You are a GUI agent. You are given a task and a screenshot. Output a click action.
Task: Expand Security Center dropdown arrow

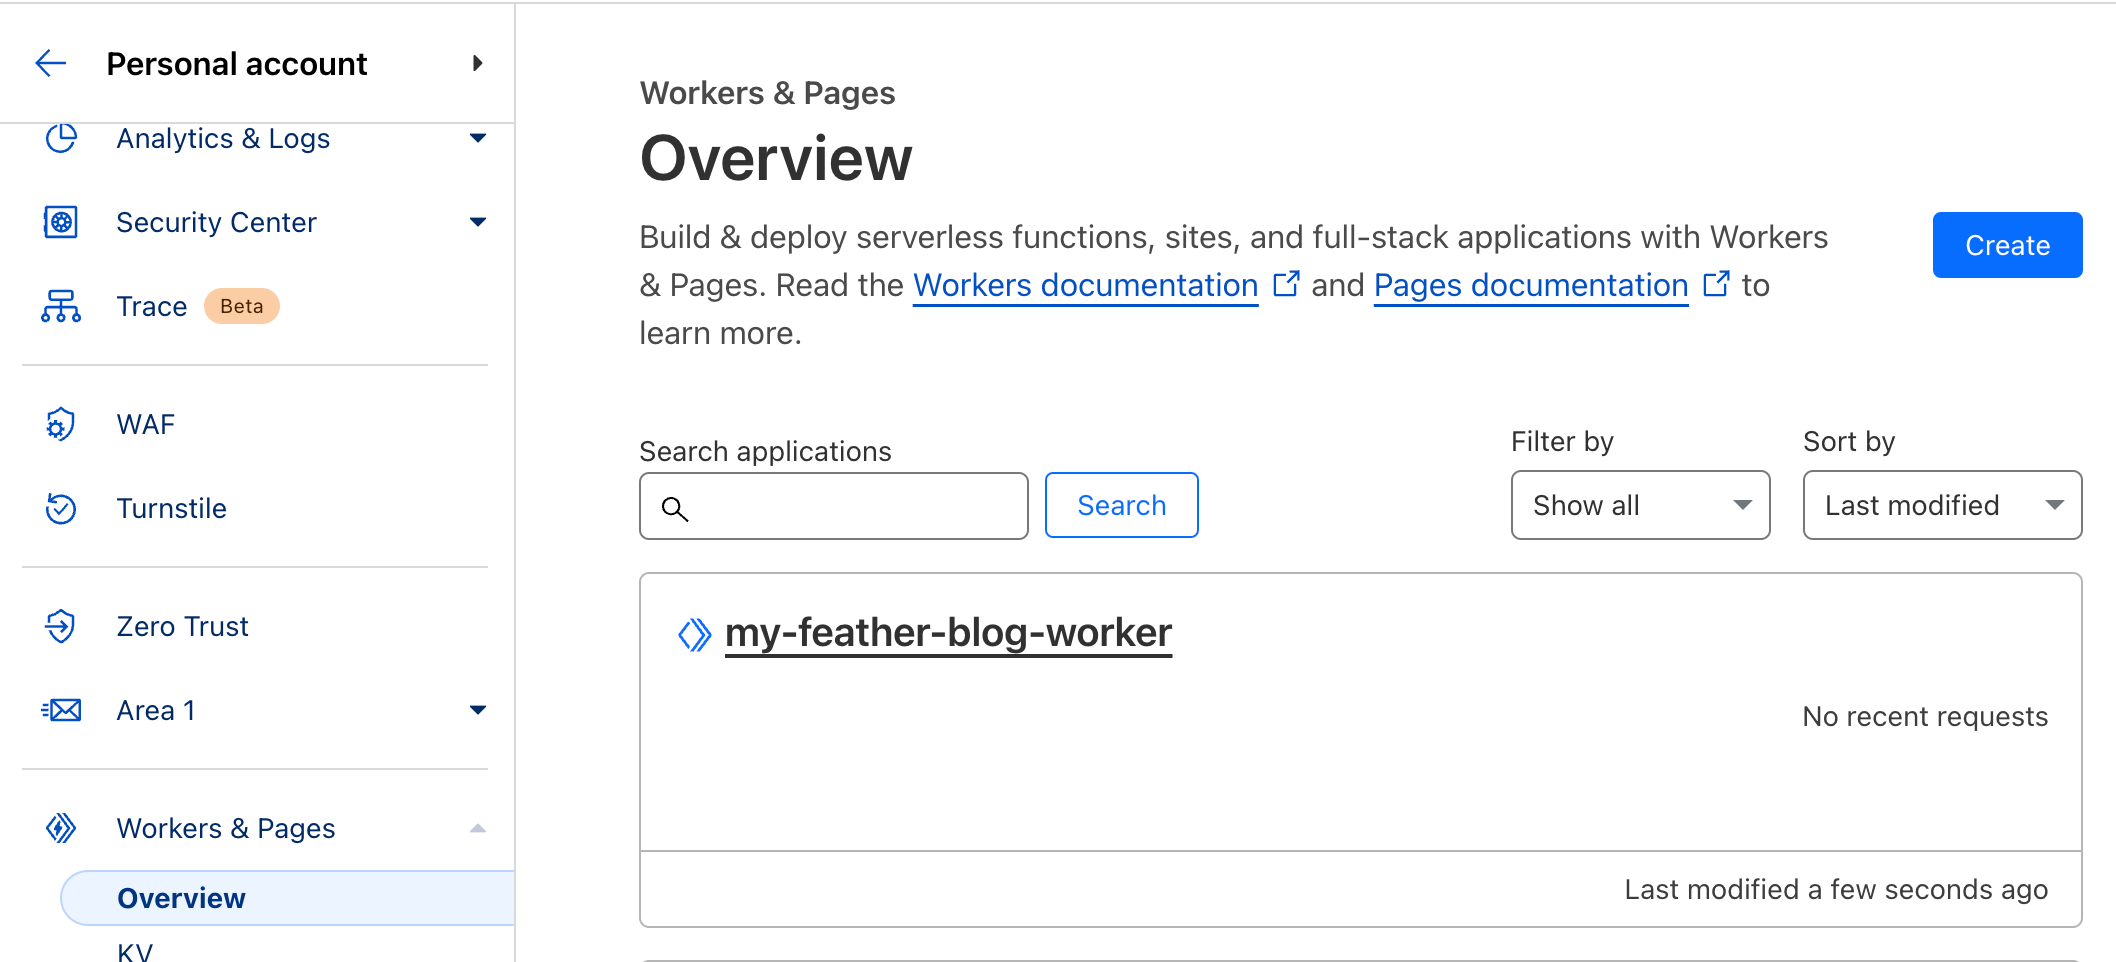(x=478, y=222)
